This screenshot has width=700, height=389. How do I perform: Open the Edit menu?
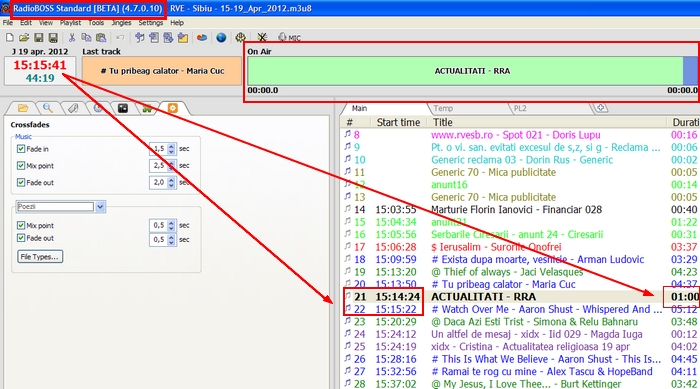pyautogui.click(x=25, y=23)
